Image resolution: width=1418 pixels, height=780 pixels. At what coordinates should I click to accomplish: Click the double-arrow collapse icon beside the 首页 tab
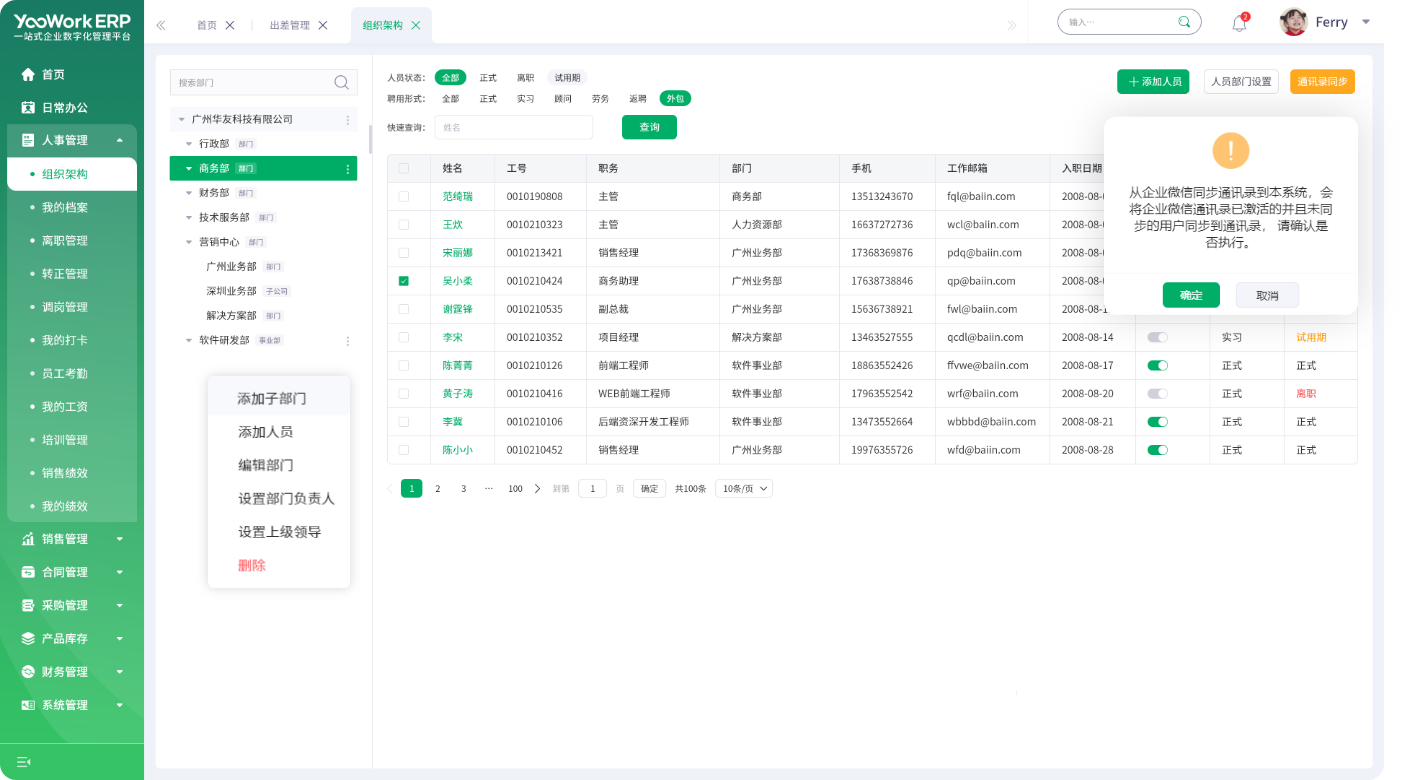click(161, 25)
